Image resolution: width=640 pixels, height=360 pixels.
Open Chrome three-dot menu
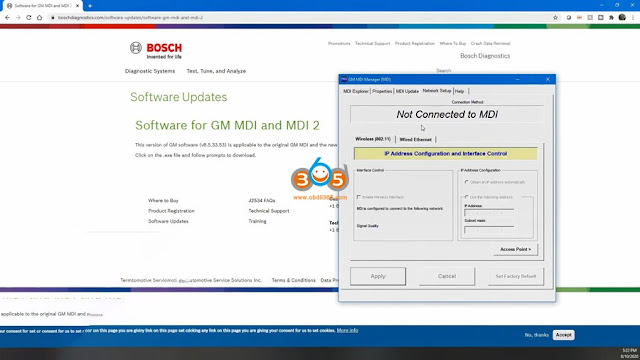tap(633, 18)
